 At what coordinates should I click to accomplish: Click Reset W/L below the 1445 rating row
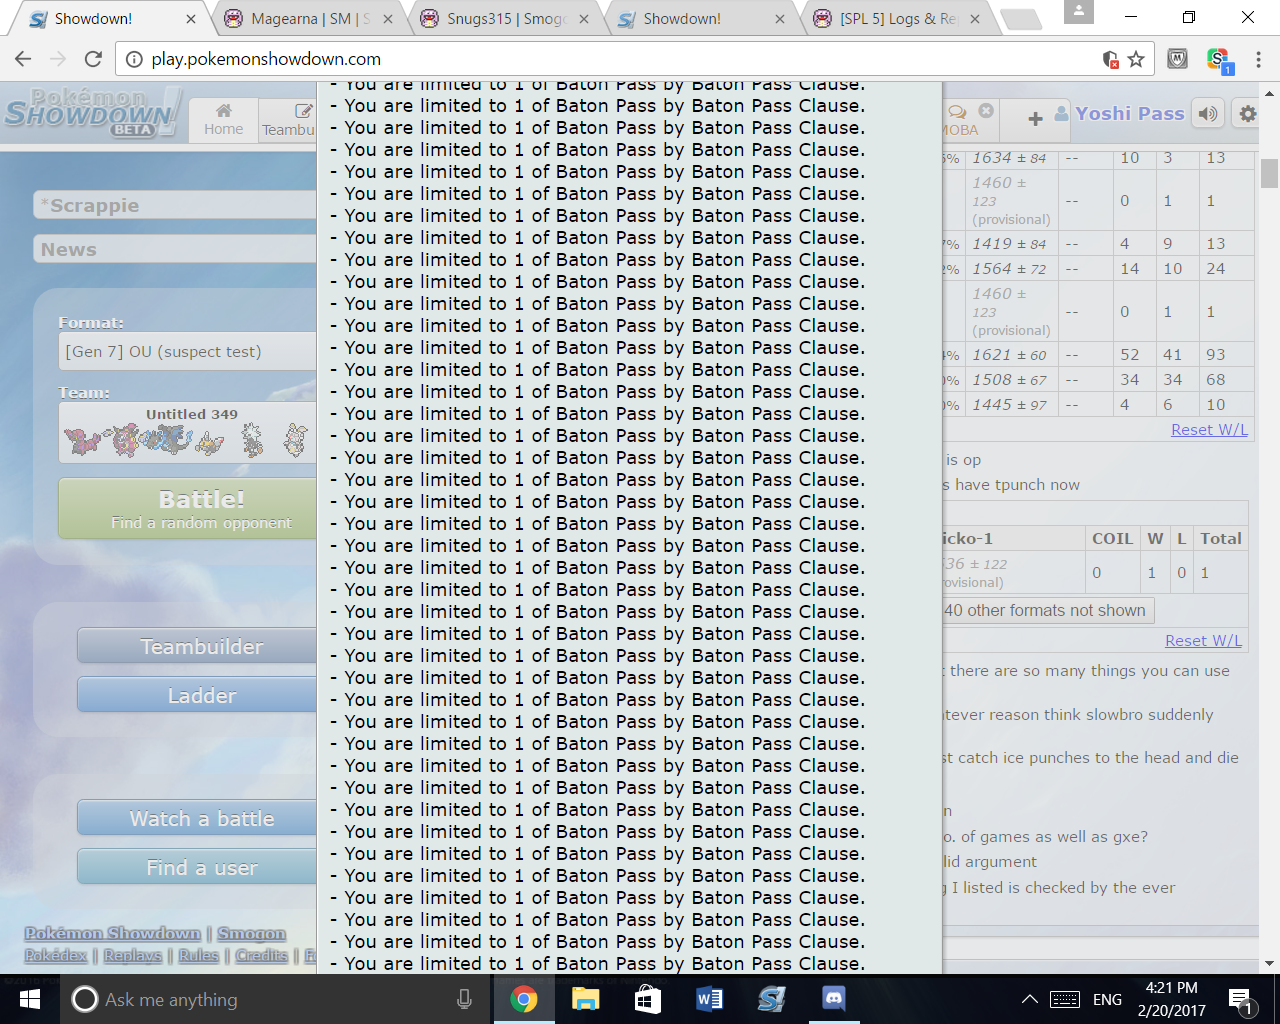1209,430
